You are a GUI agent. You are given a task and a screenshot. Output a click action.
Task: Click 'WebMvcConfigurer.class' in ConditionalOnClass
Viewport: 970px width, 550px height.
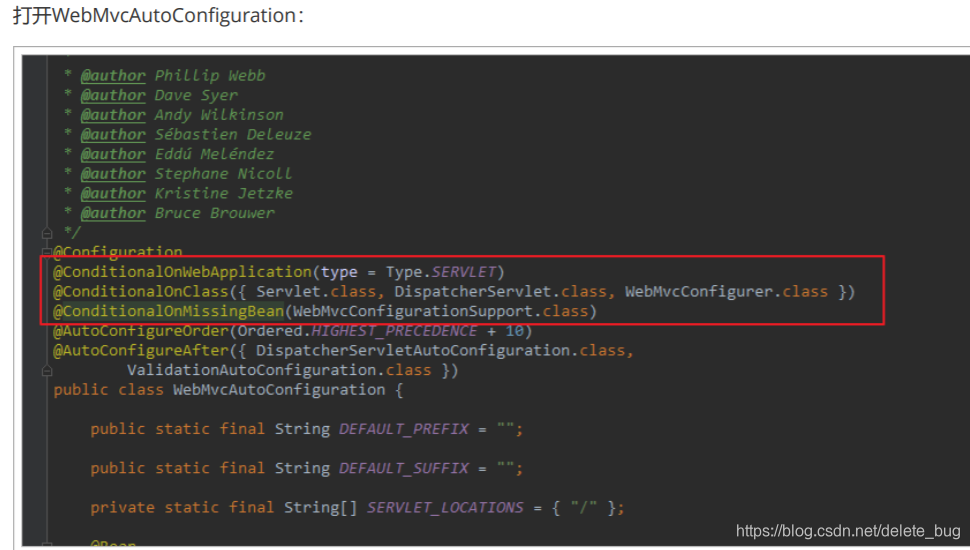[x=726, y=292]
